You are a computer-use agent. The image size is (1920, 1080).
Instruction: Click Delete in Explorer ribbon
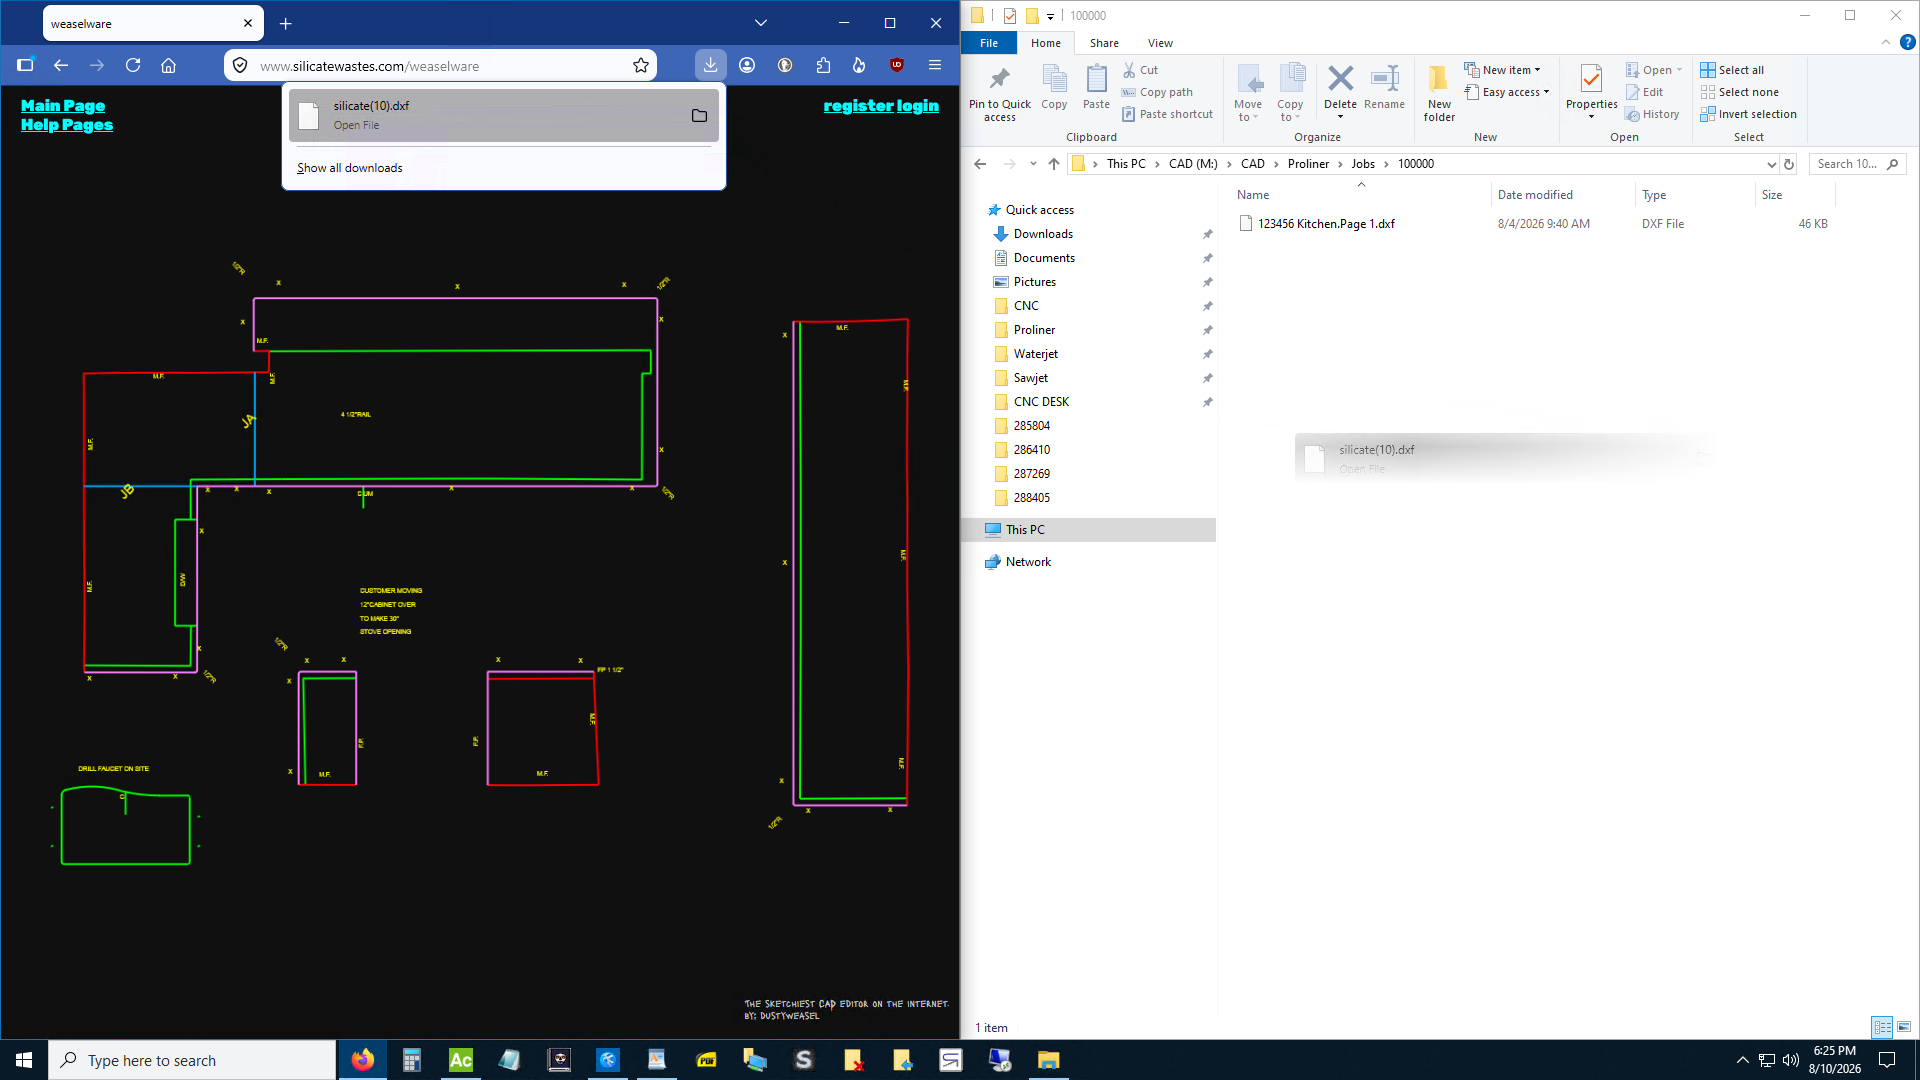tap(1340, 92)
